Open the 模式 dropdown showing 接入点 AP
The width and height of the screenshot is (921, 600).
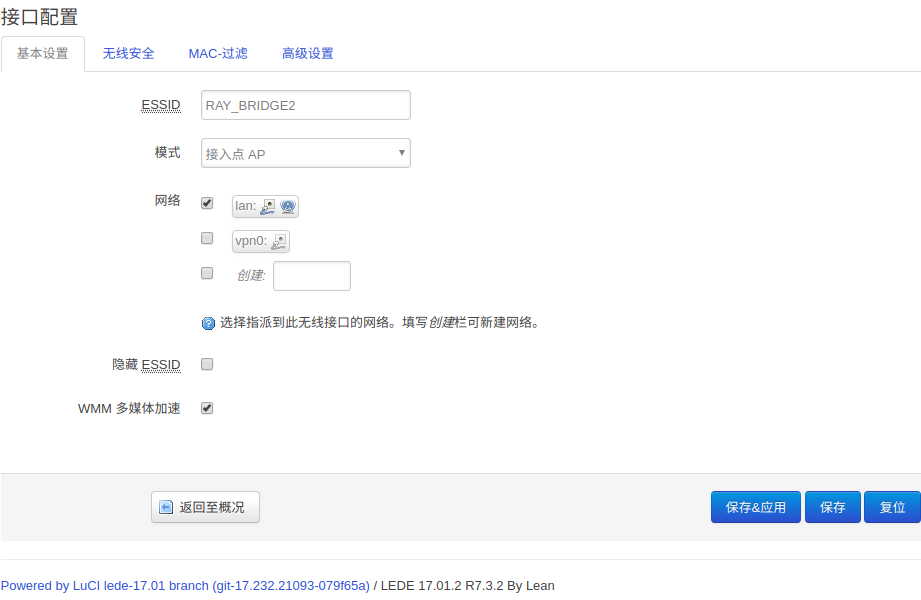[x=305, y=153]
